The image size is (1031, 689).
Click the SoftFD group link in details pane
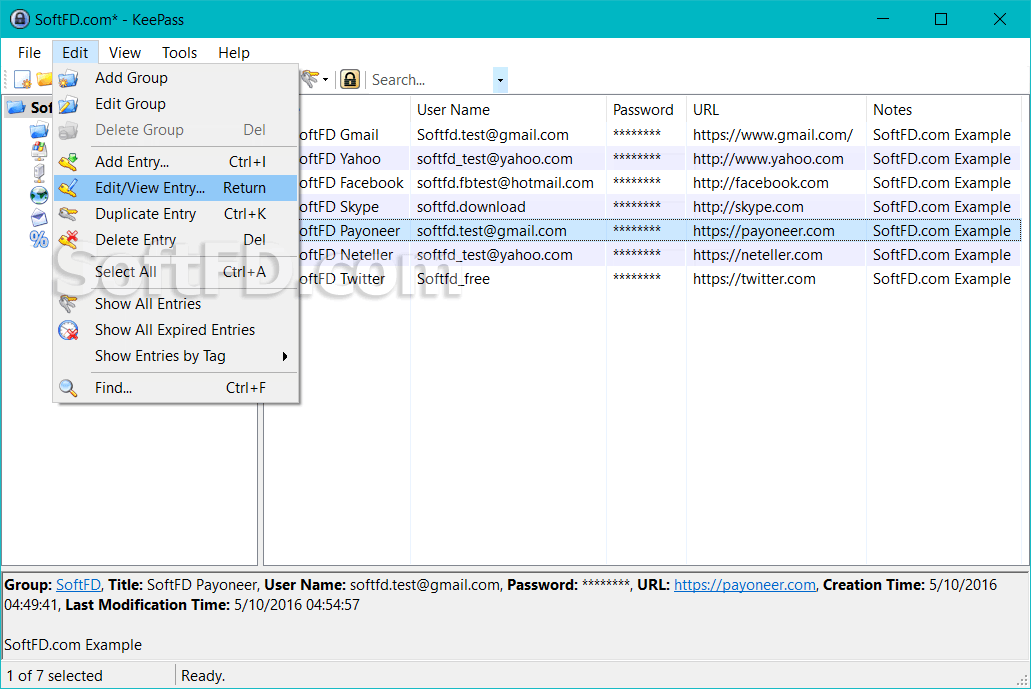tap(78, 584)
